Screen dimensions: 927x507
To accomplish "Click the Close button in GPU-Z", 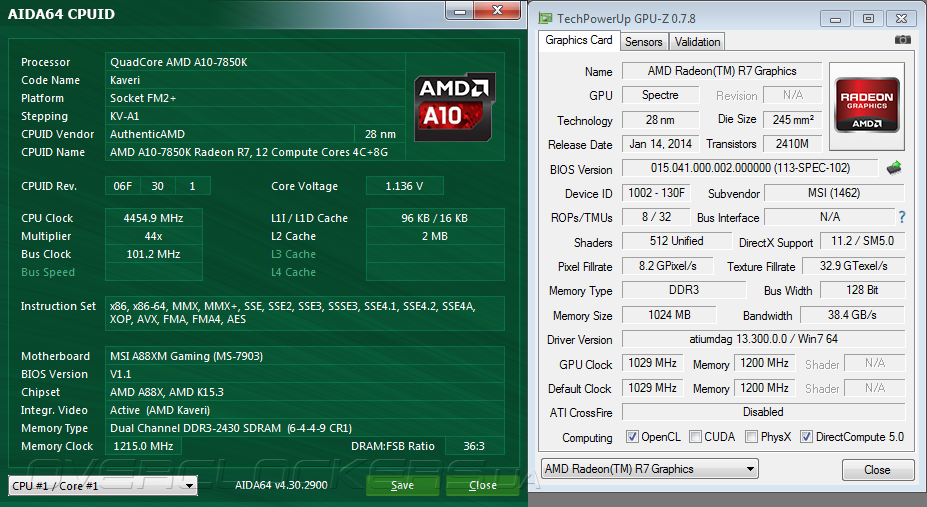I will point(877,470).
